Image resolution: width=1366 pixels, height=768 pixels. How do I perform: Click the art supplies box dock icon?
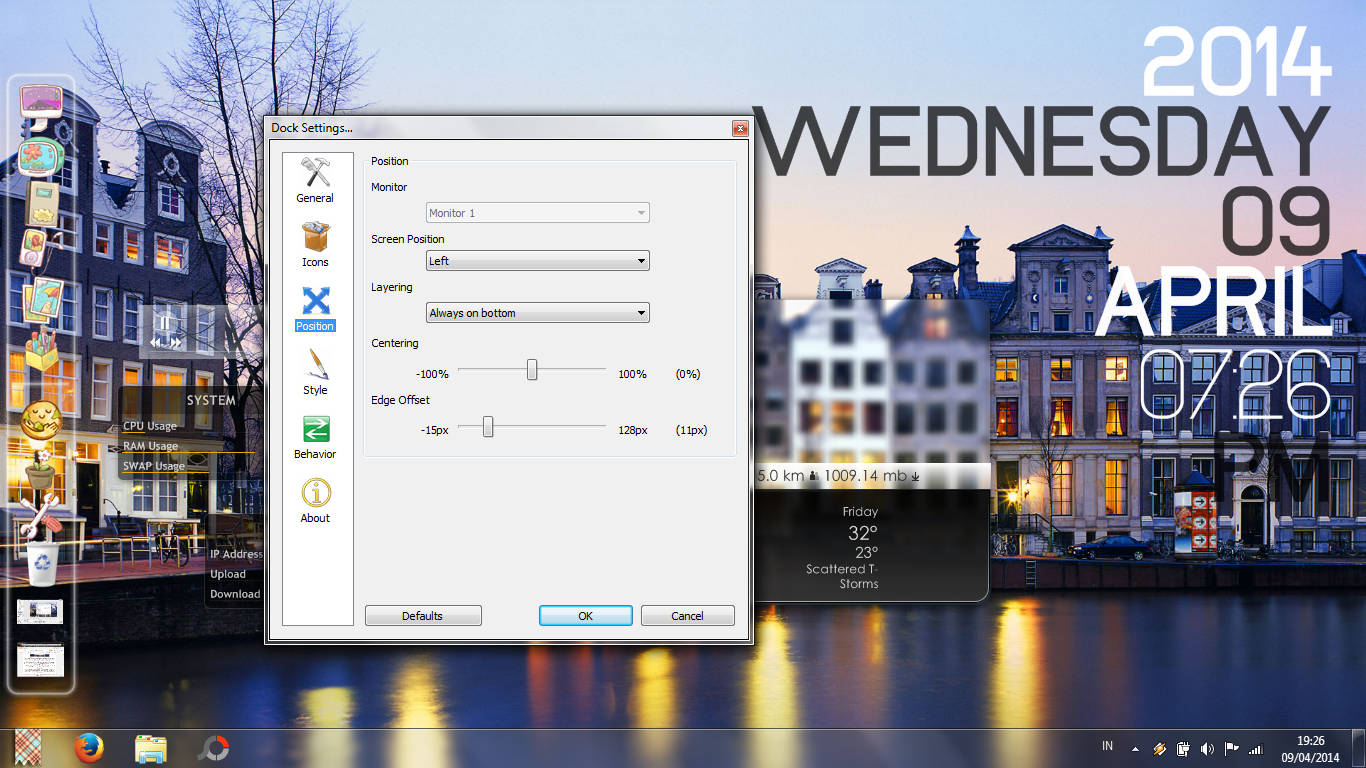(x=42, y=349)
